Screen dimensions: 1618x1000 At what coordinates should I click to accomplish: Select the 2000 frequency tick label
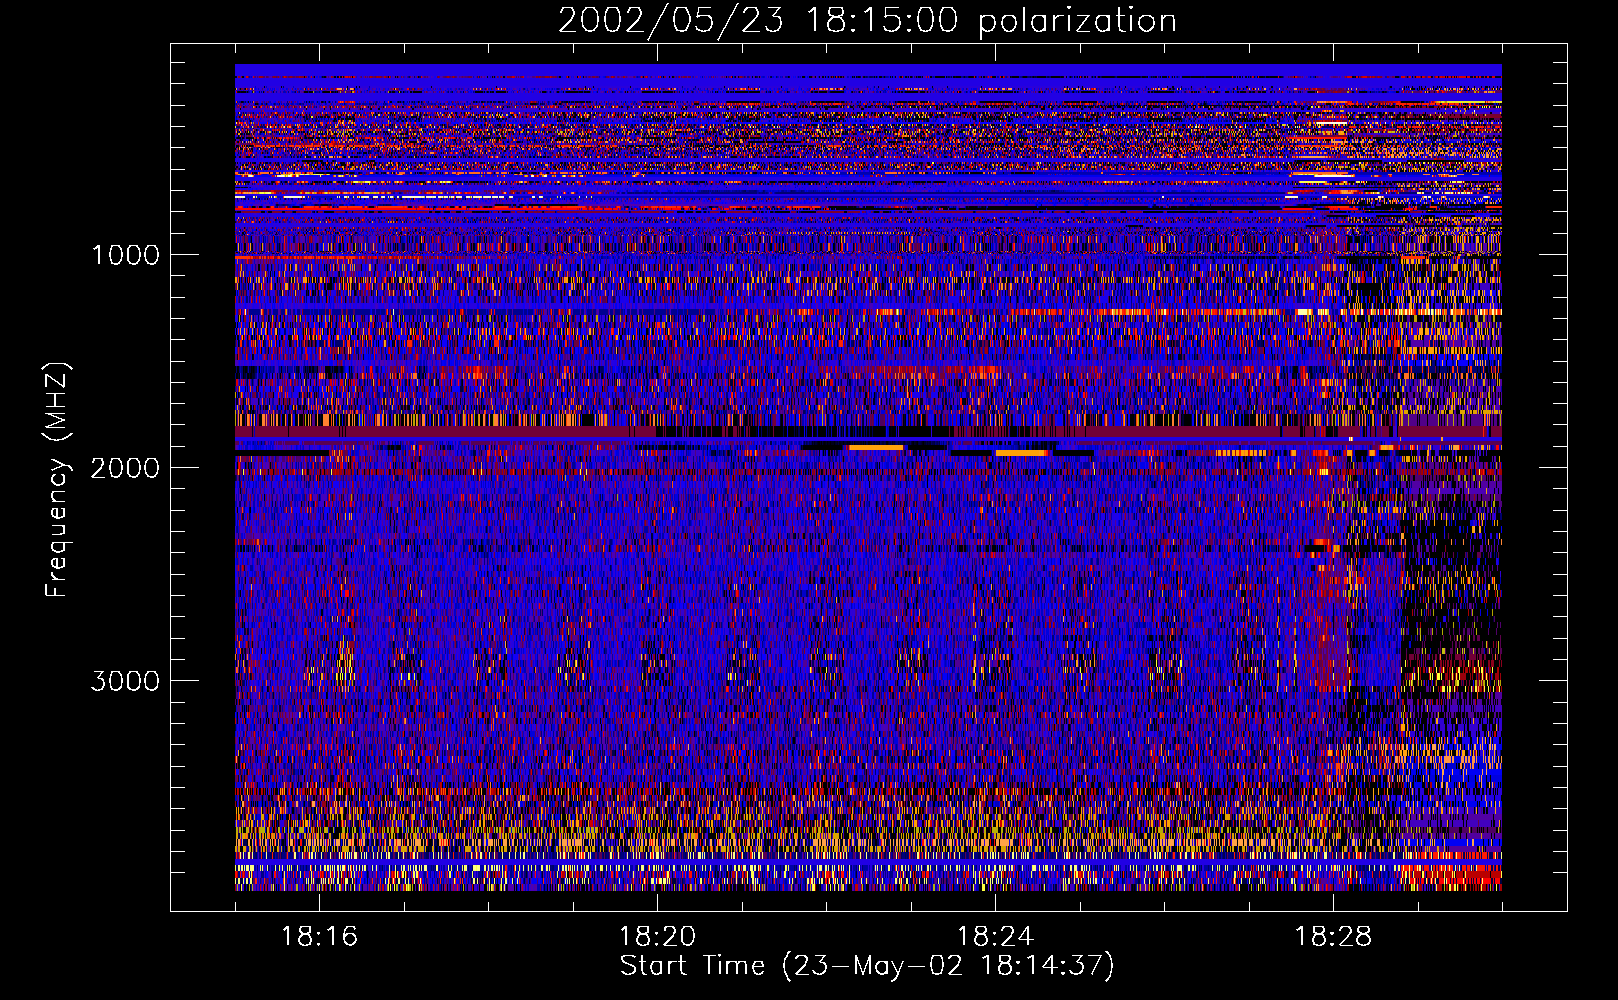pos(125,468)
